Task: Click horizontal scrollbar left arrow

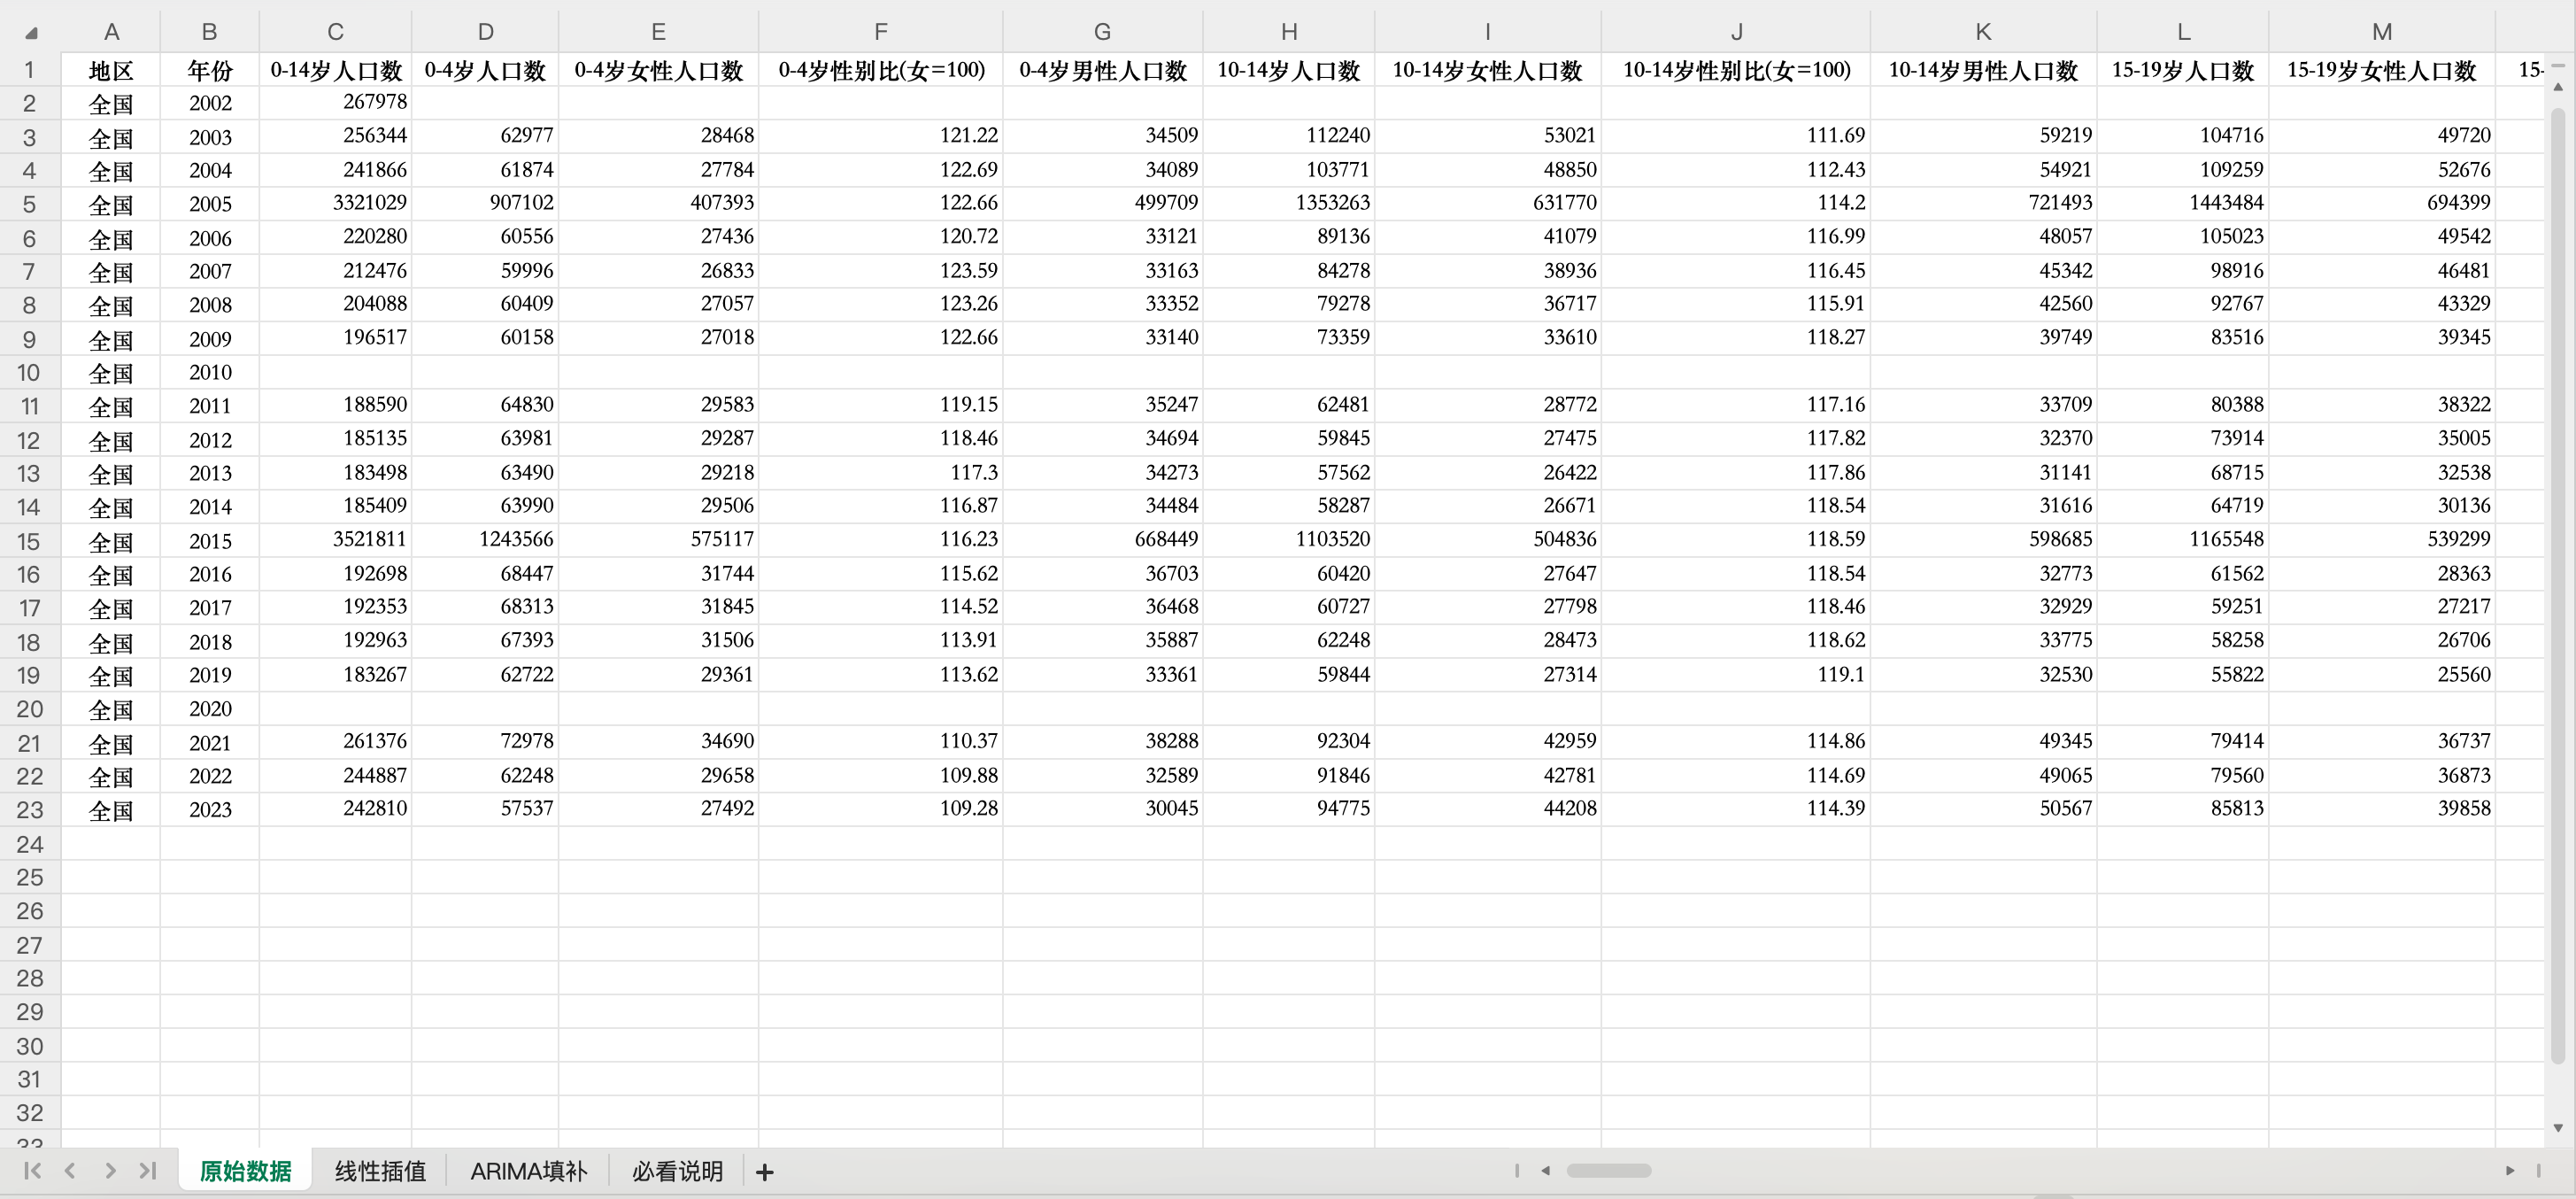Action: tap(1545, 1170)
